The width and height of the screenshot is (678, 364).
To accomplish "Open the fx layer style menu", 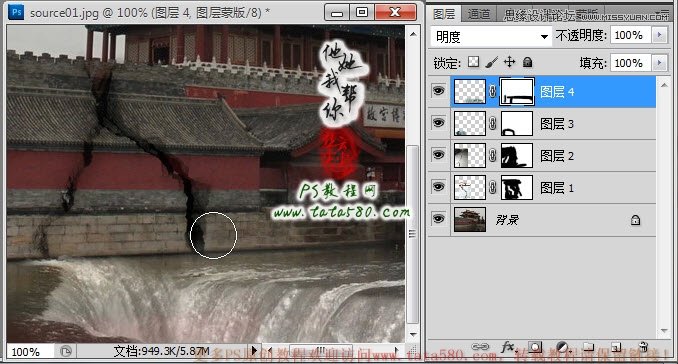I will (x=508, y=347).
